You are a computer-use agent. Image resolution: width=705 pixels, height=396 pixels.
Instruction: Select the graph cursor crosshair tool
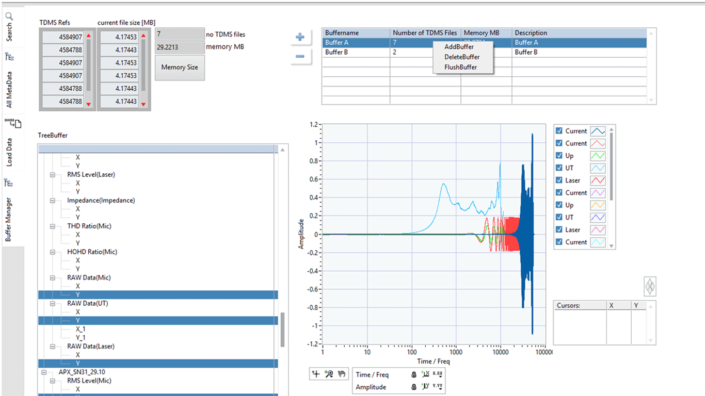coord(316,374)
